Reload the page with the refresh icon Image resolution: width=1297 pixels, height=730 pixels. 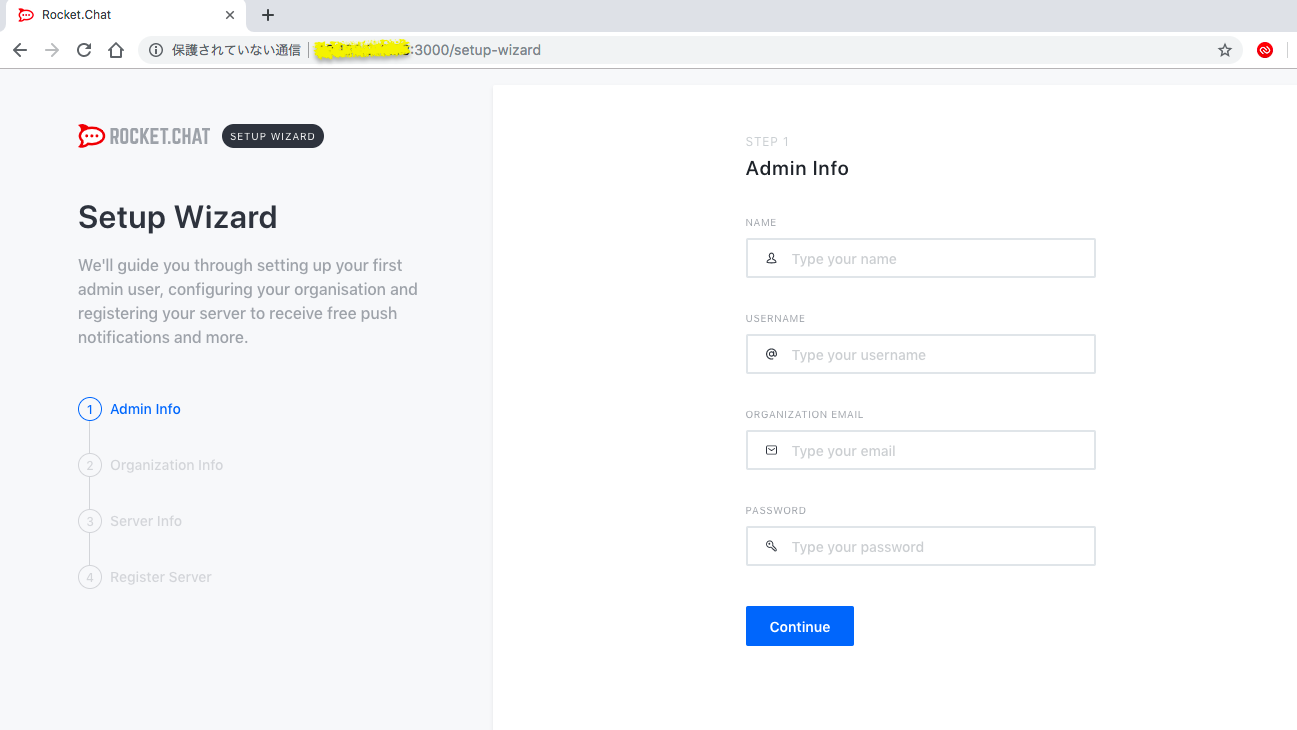(x=84, y=50)
